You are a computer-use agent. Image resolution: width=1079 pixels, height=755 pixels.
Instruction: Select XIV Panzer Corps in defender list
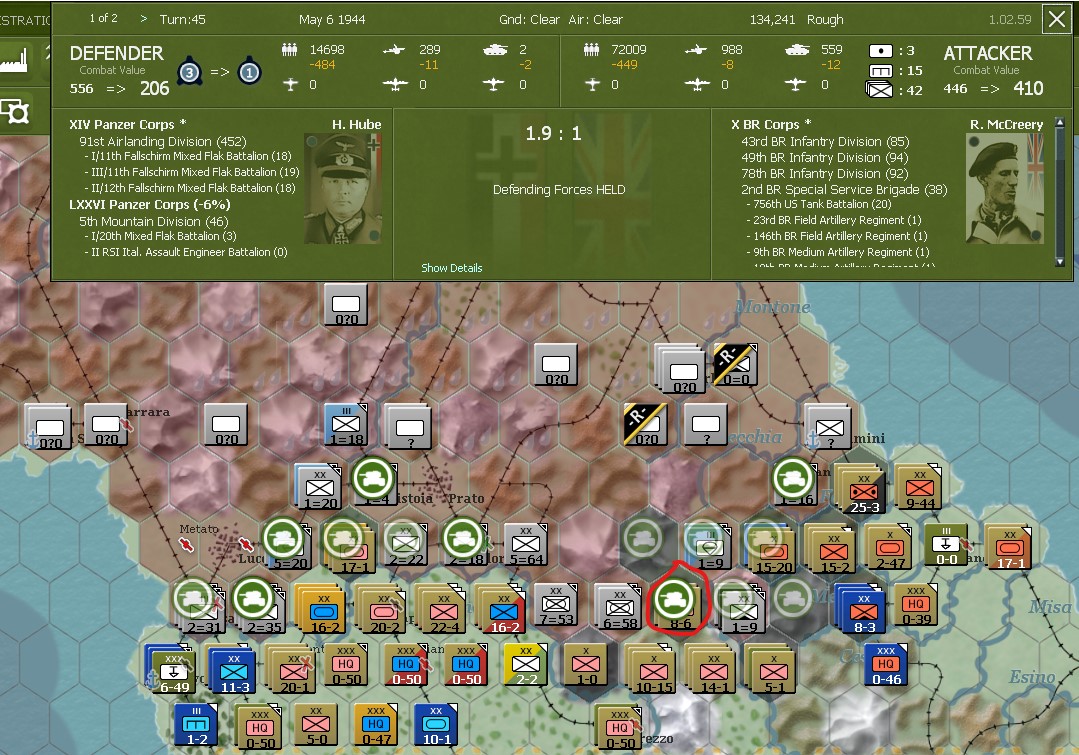click(x=127, y=125)
